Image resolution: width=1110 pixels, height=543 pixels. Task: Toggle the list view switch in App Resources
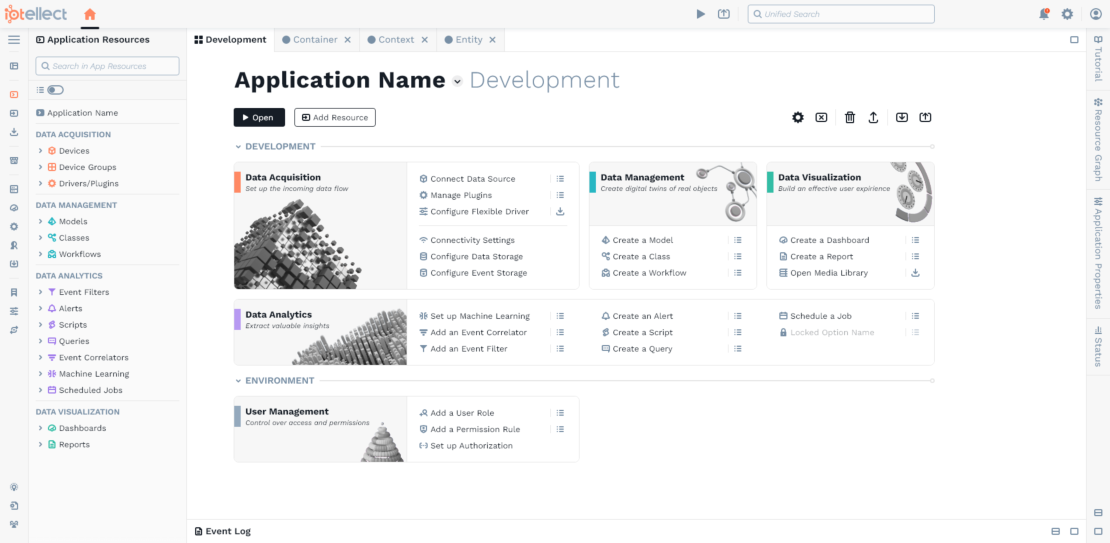tap(55, 90)
